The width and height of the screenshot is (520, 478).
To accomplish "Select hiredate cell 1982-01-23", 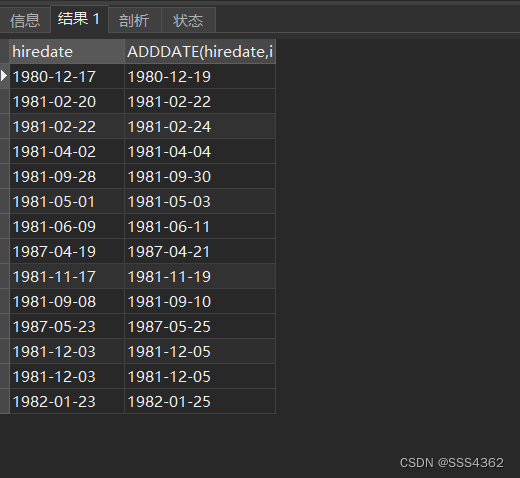I will tap(67, 401).
